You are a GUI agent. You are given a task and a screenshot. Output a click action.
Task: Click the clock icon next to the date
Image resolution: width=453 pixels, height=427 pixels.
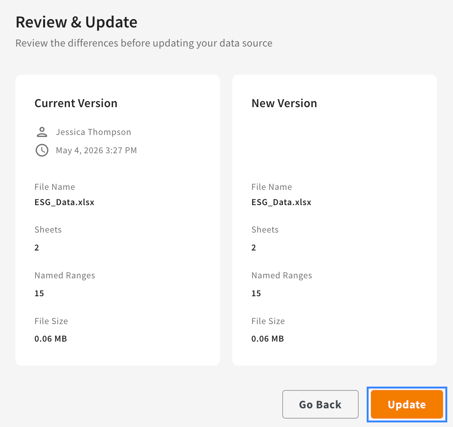42,150
